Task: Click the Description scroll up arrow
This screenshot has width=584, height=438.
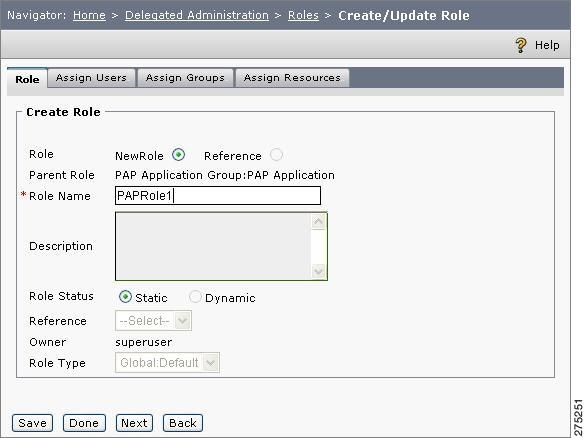Action: [x=318, y=222]
